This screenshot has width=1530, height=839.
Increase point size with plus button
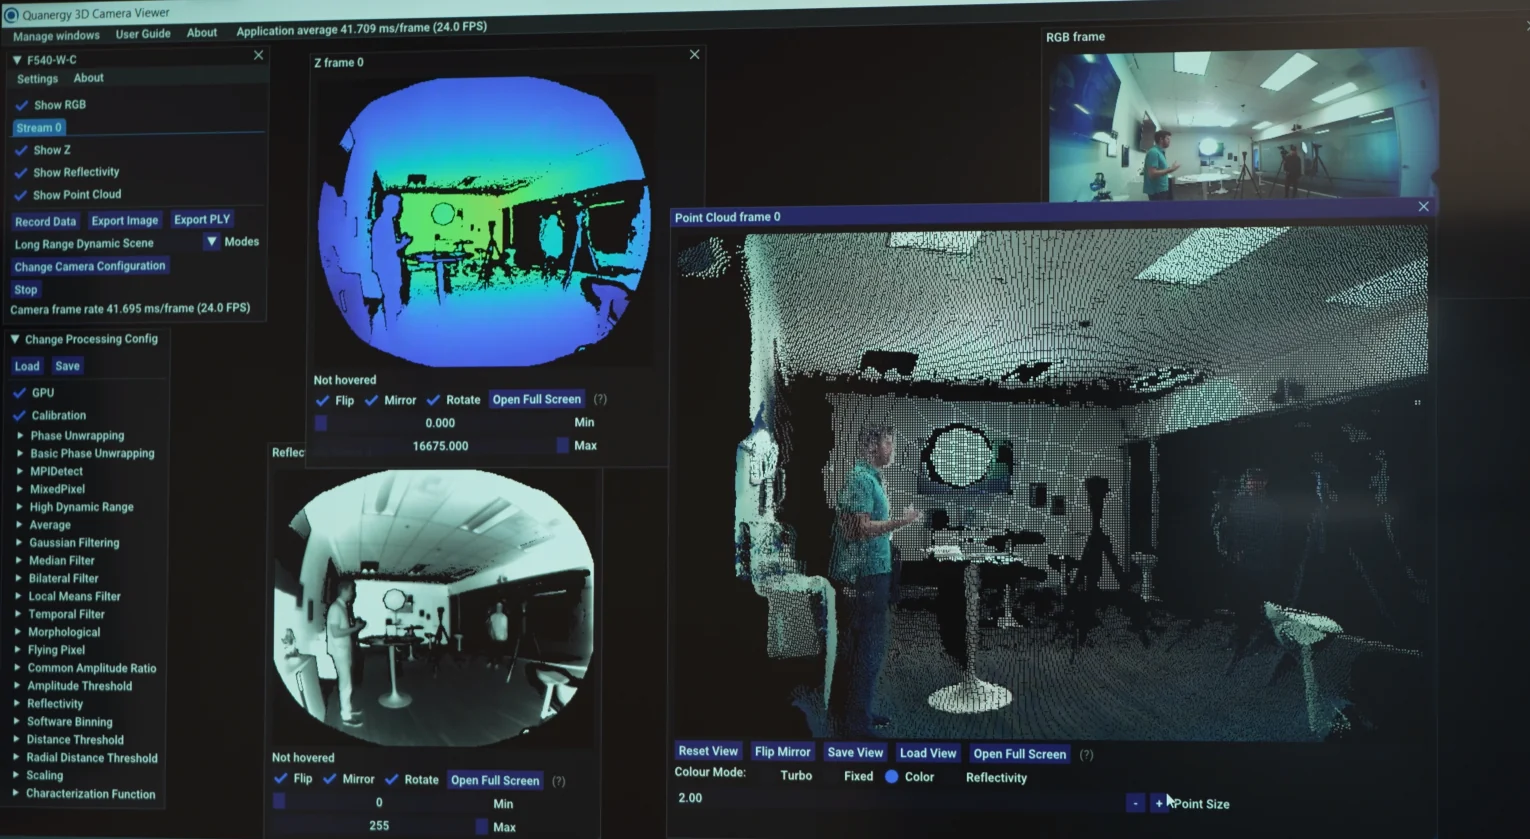pos(1158,803)
